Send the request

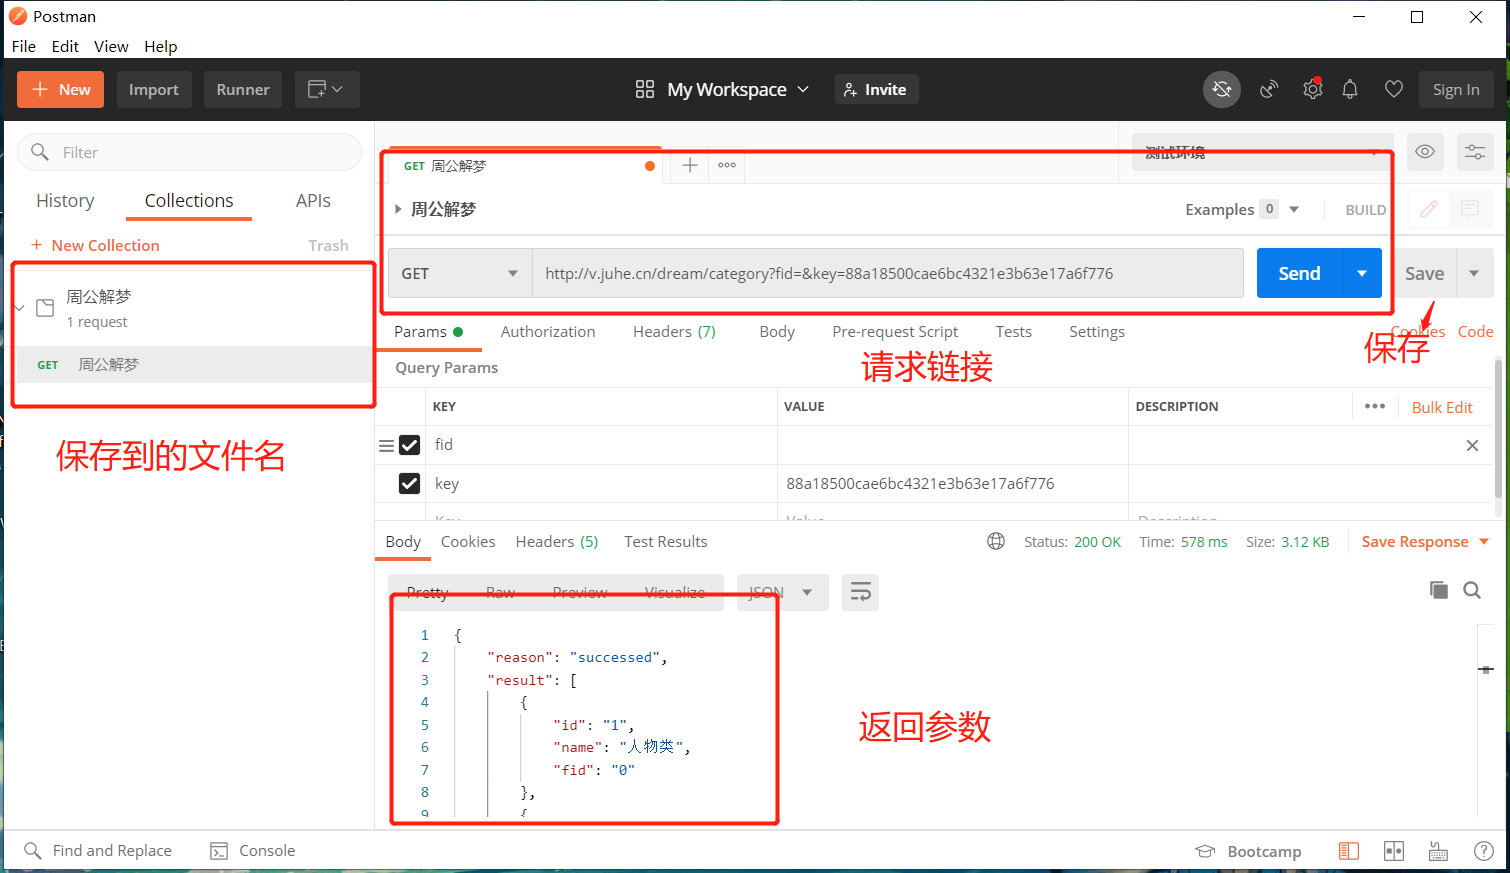pyautogui.click(x=1299, y=273)
